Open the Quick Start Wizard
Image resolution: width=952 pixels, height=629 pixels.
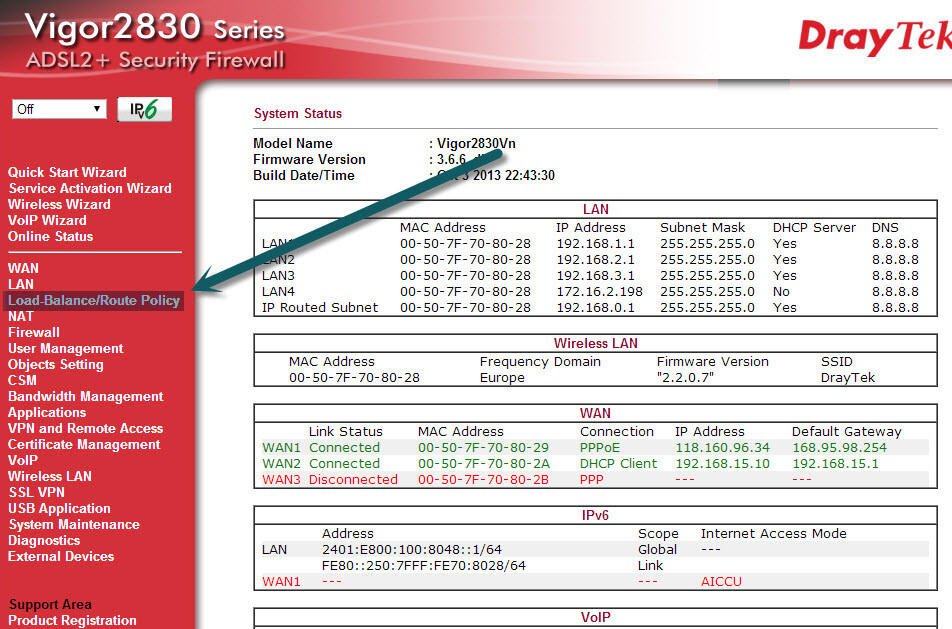pos(67,172)
